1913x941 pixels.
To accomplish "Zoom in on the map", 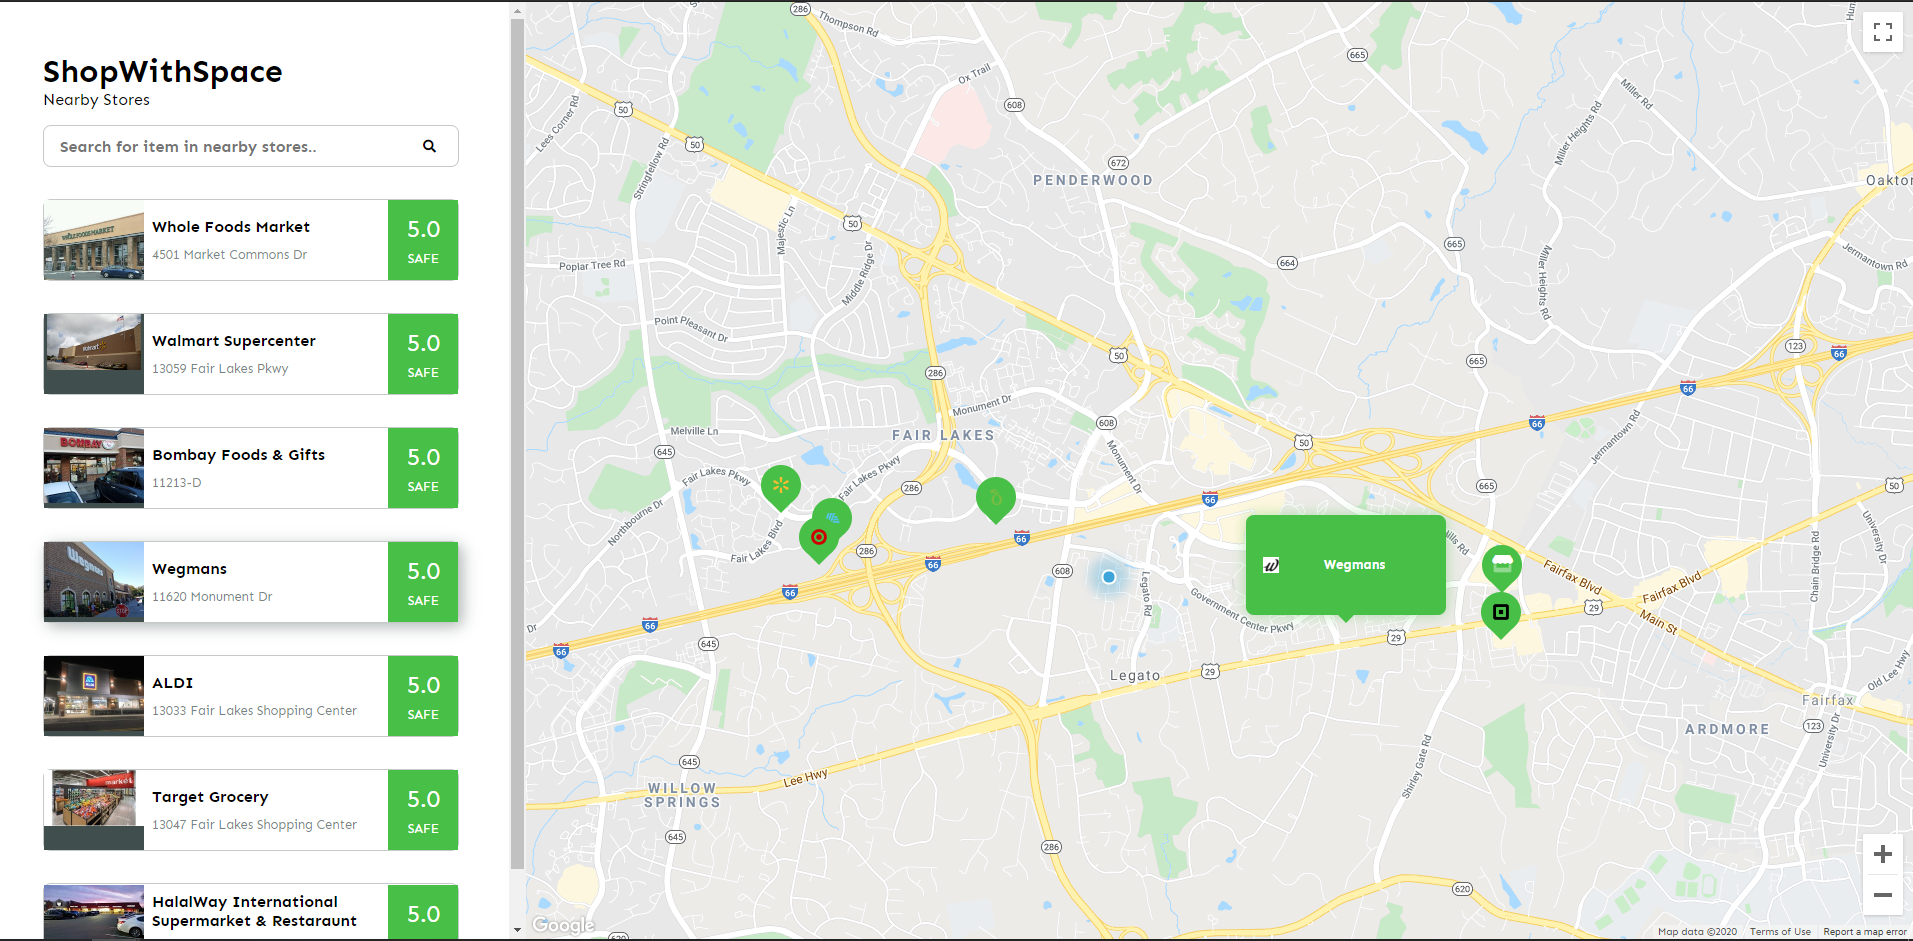I will coord(1882,854).
